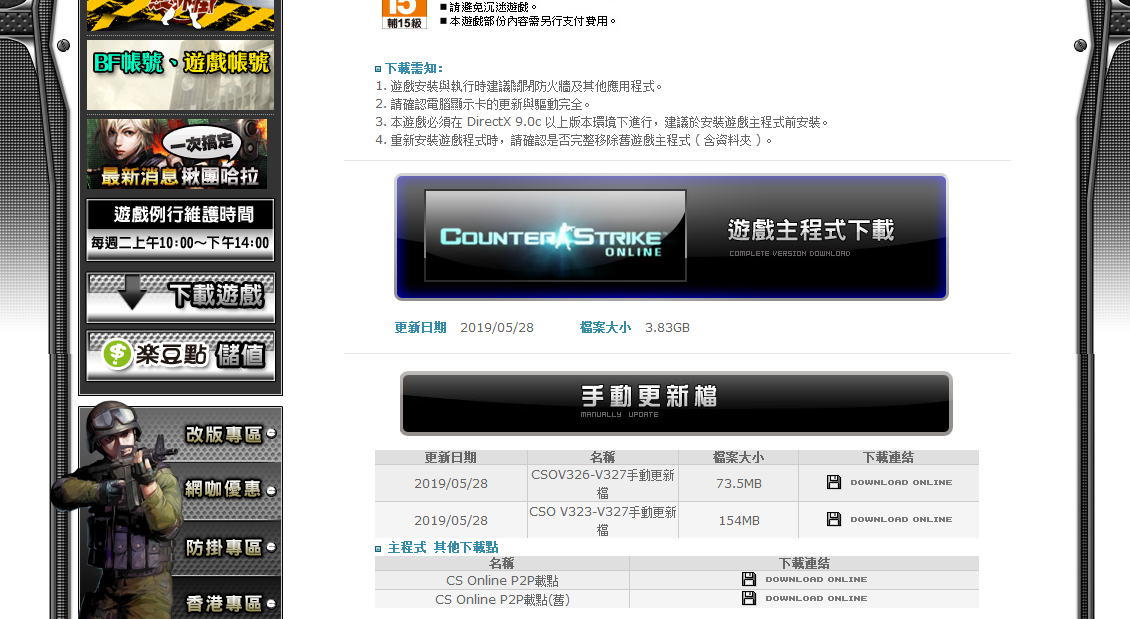This screenshot has width=1130, height=619.
Task: Click the CSOV326-V327手動更新檔 name cell
Action: (602, 484)
